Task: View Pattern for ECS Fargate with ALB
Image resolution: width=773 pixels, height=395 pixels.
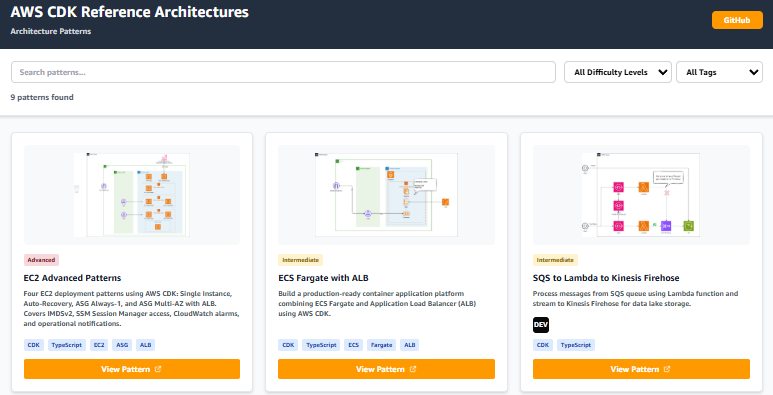Action: [386, 369]
